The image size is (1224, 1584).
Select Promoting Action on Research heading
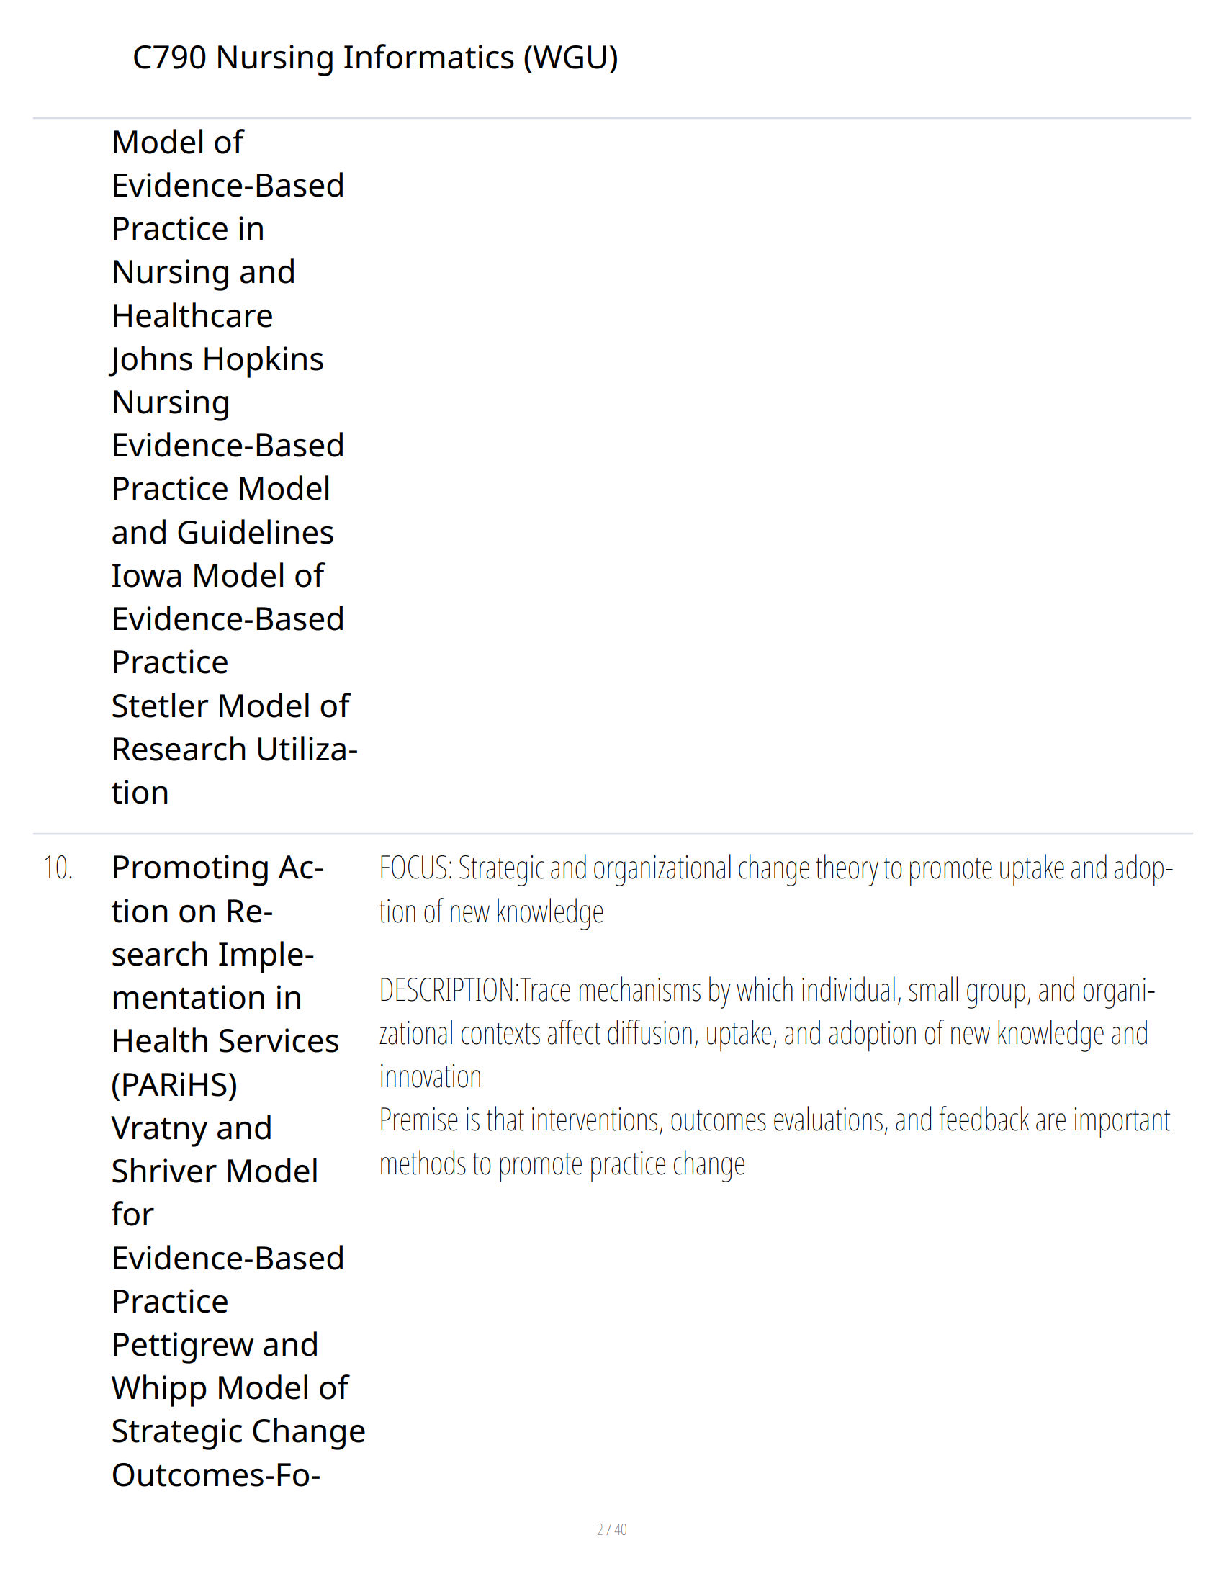tap(217, 911)
